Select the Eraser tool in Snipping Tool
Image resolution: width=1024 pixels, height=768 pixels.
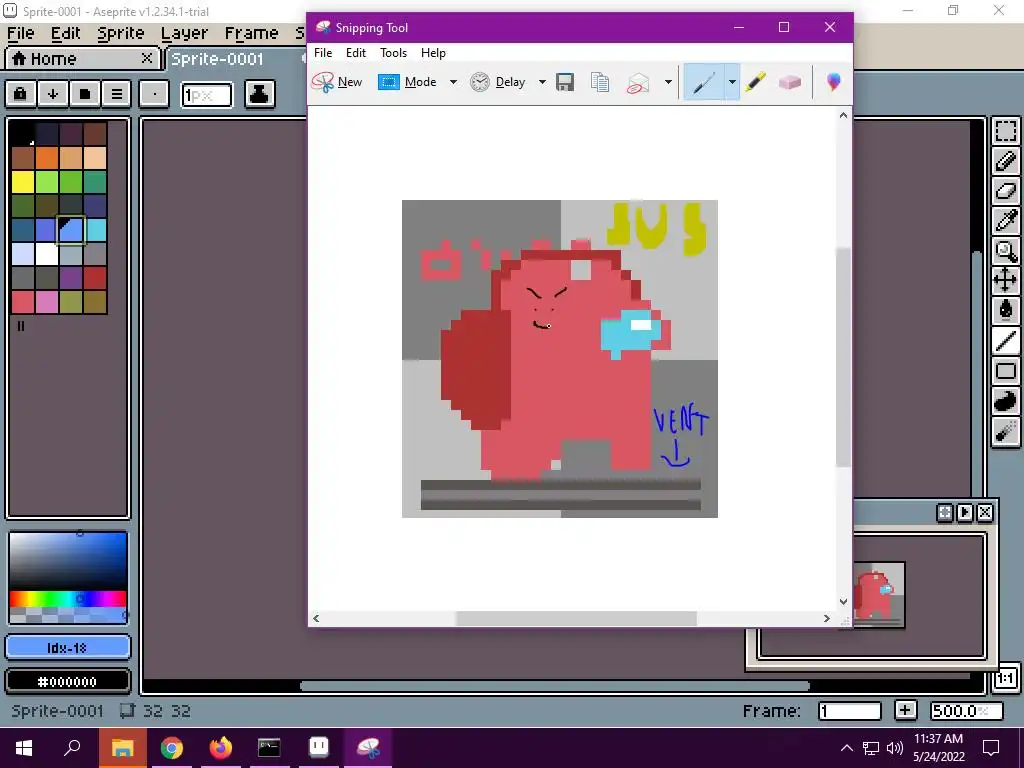pyautogui.click(x=790, y=82)
